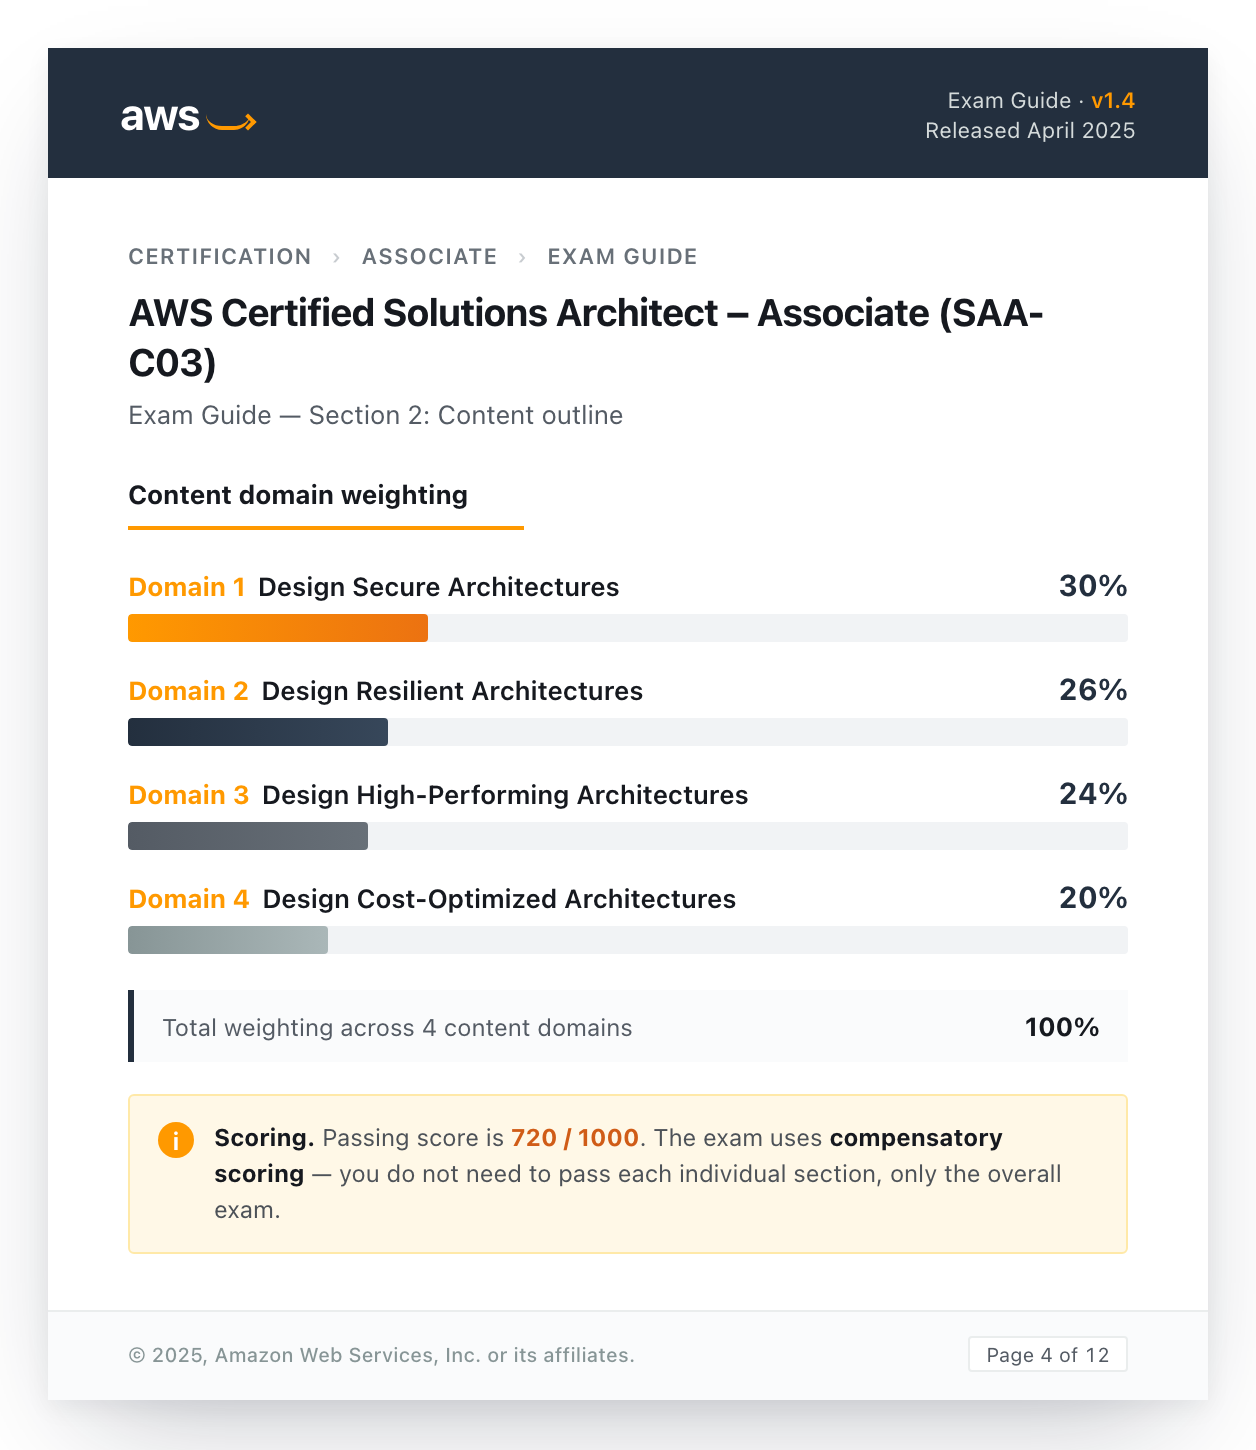Click the Content domain weighting tab heading
The image size is (1256, 1450).
tap(298, 495)
